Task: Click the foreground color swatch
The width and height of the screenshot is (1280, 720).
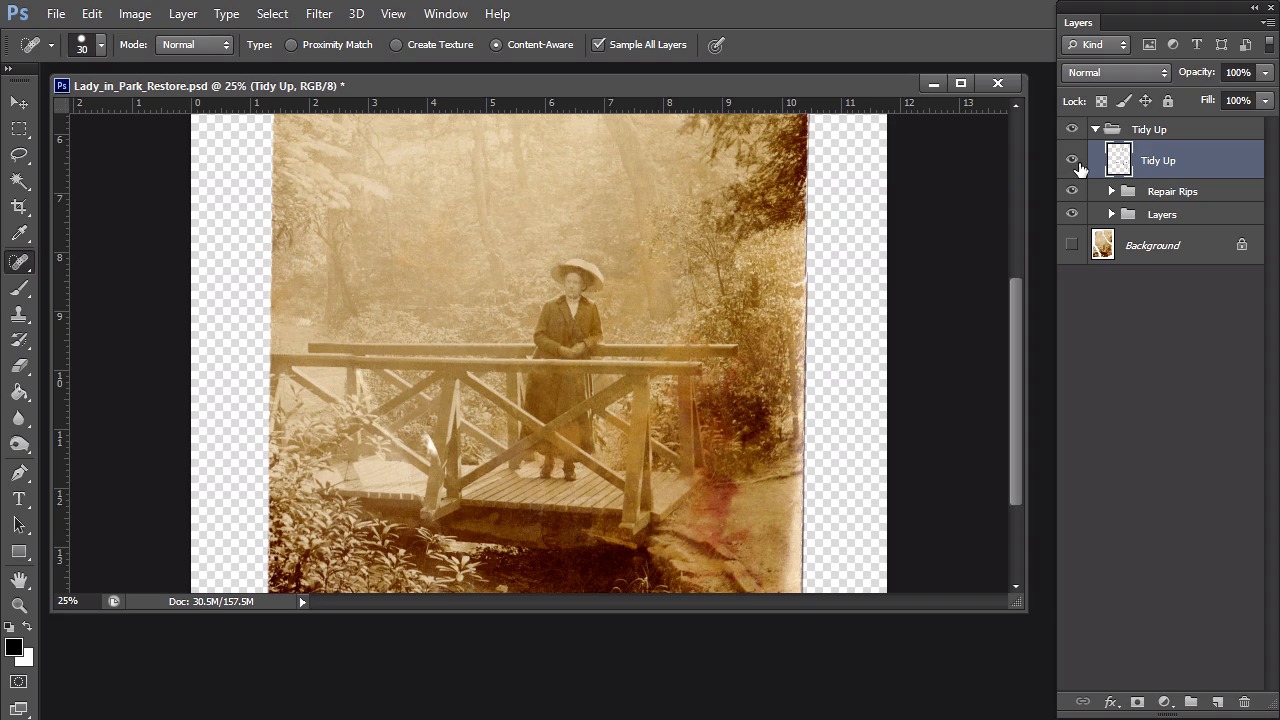Action: click(x=14, y=648)
